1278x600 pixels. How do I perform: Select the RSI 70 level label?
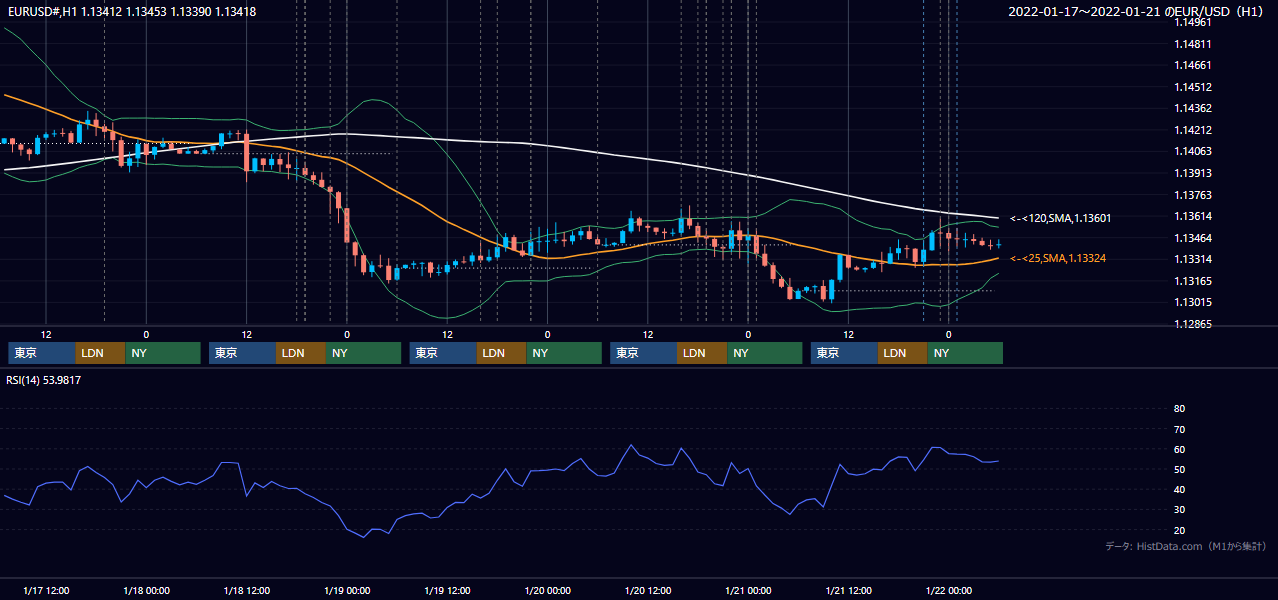point(1179,429)
